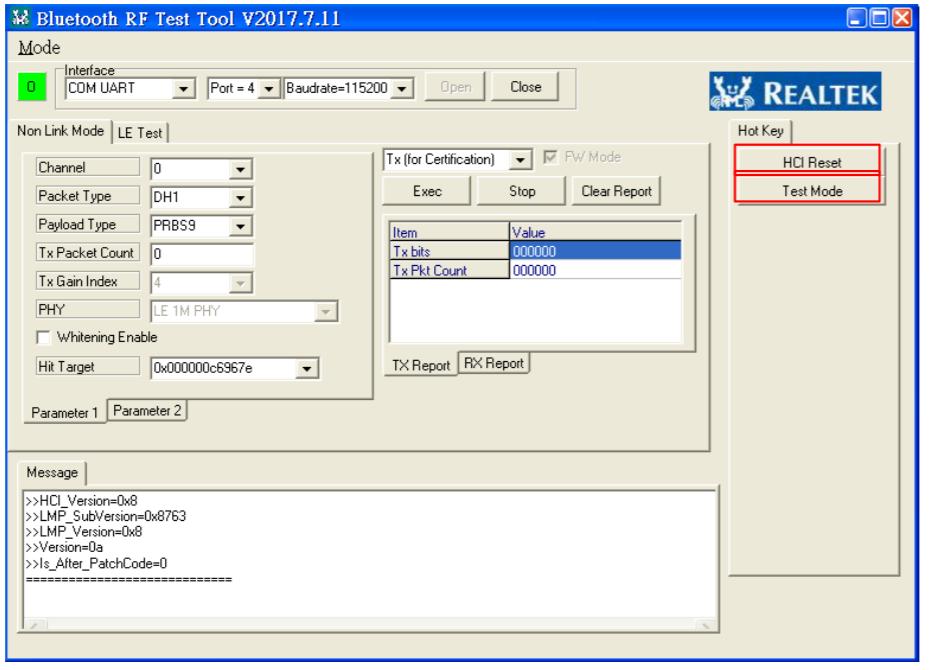Maximize the Bluetooth RF Test Tool window
Viewport: 930px width, 670px height.
pyautogui.click(x=879, y=18)
